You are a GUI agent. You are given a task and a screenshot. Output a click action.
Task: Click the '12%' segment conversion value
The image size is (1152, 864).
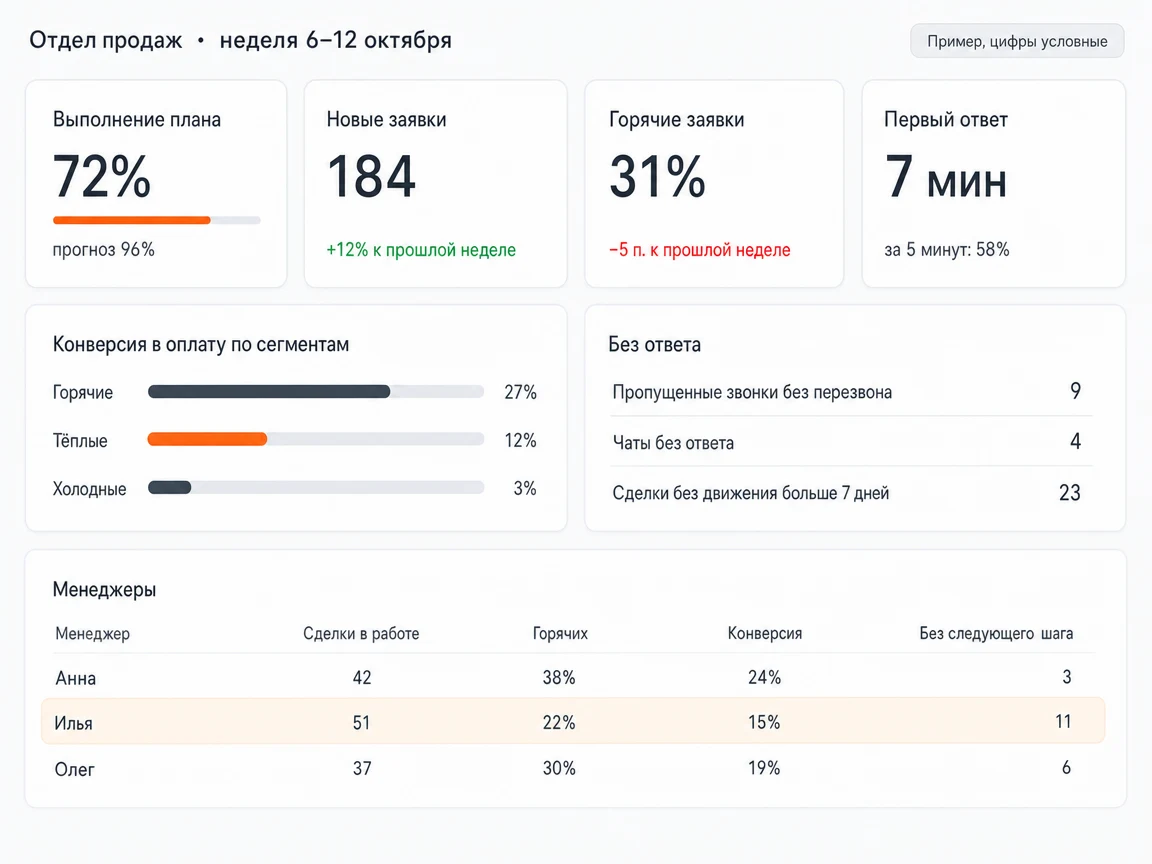coord(520,441)
